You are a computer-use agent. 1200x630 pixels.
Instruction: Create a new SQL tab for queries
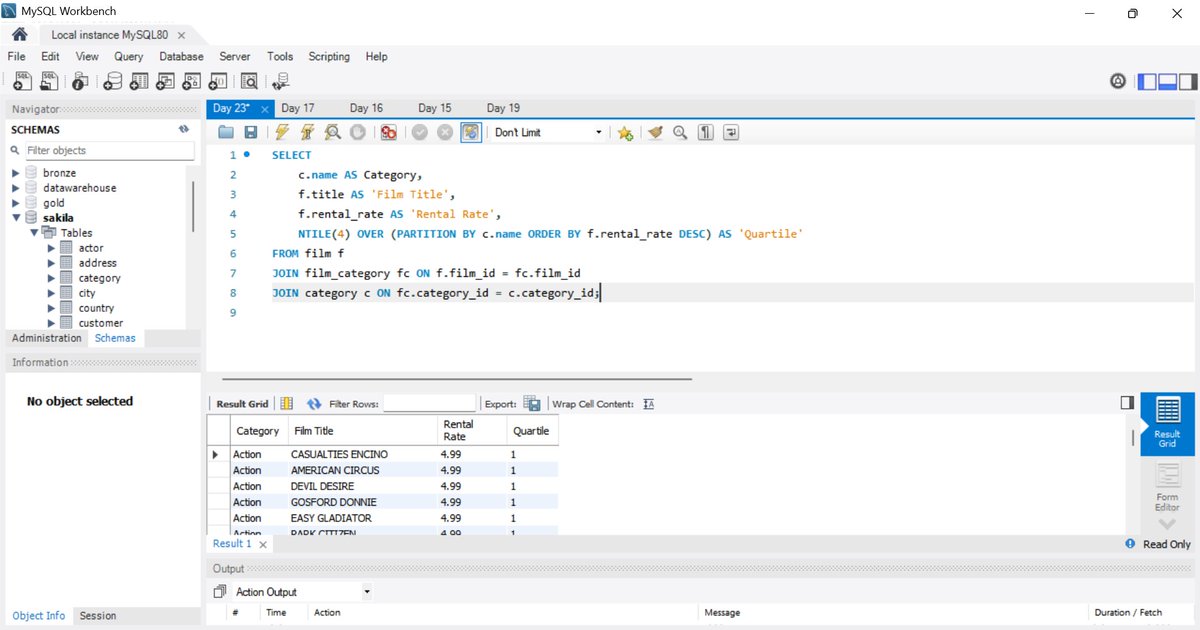(x=21, y=81)
